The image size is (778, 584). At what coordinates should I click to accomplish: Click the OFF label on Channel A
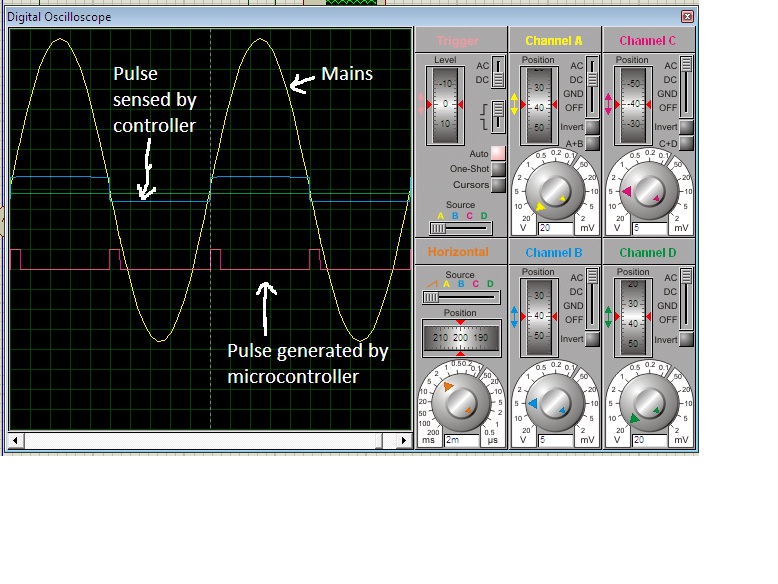coord(574,107)
